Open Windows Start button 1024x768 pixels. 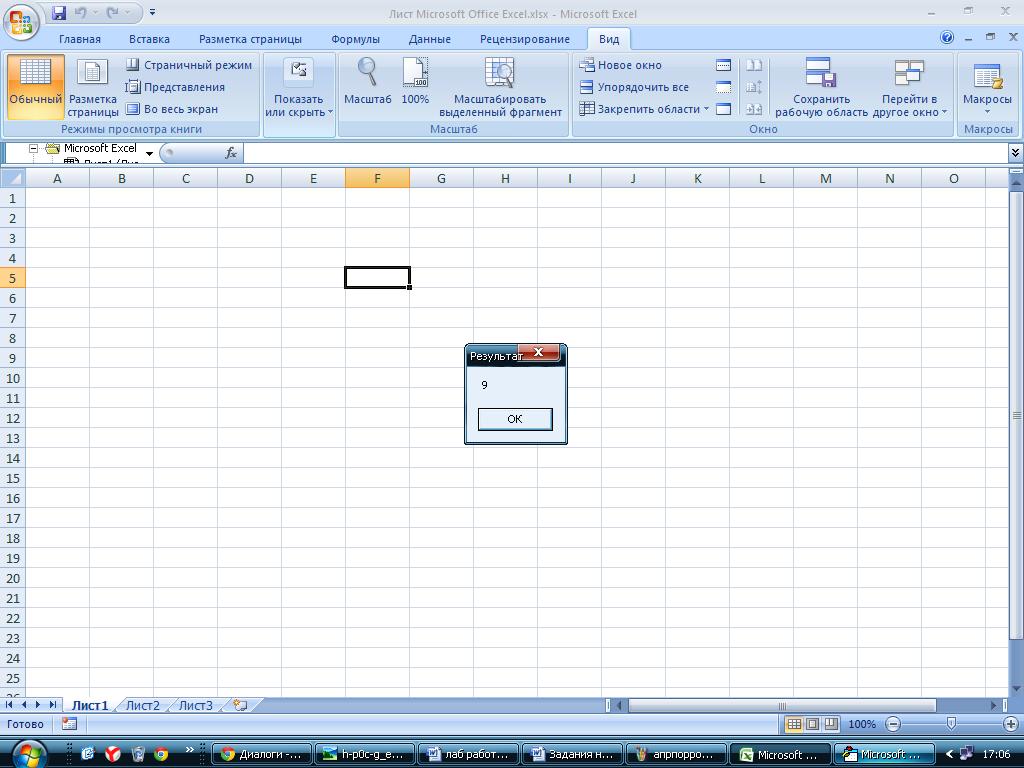[x=29, y=755]
